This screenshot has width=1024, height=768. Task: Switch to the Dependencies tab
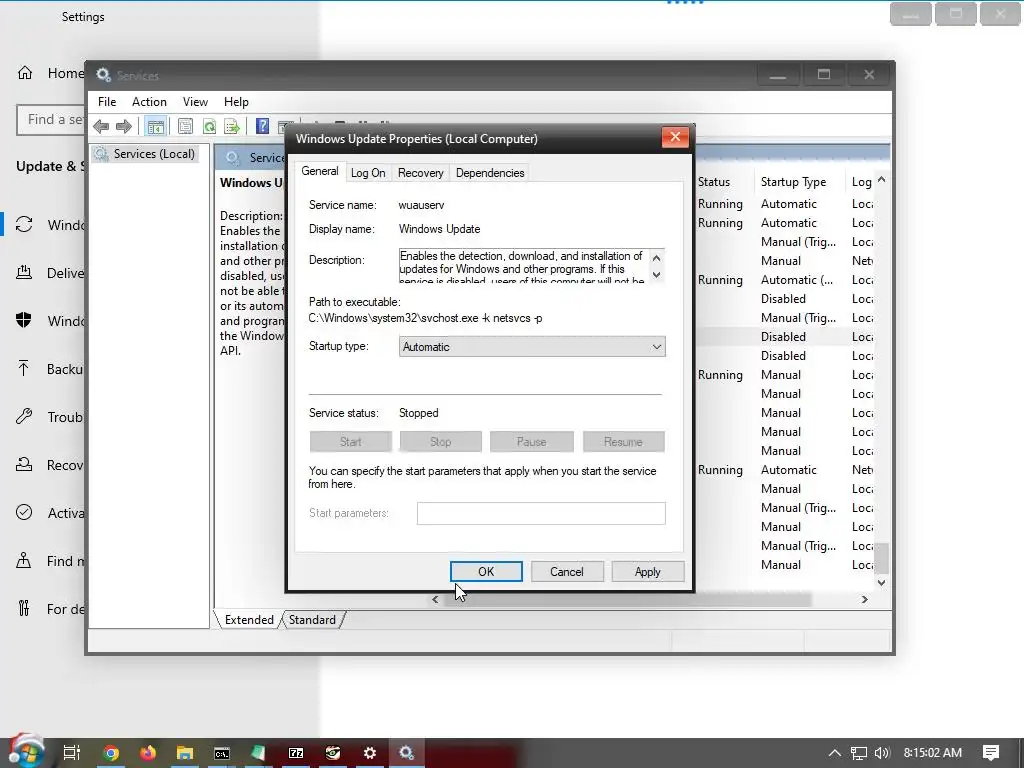coord(490,173)
